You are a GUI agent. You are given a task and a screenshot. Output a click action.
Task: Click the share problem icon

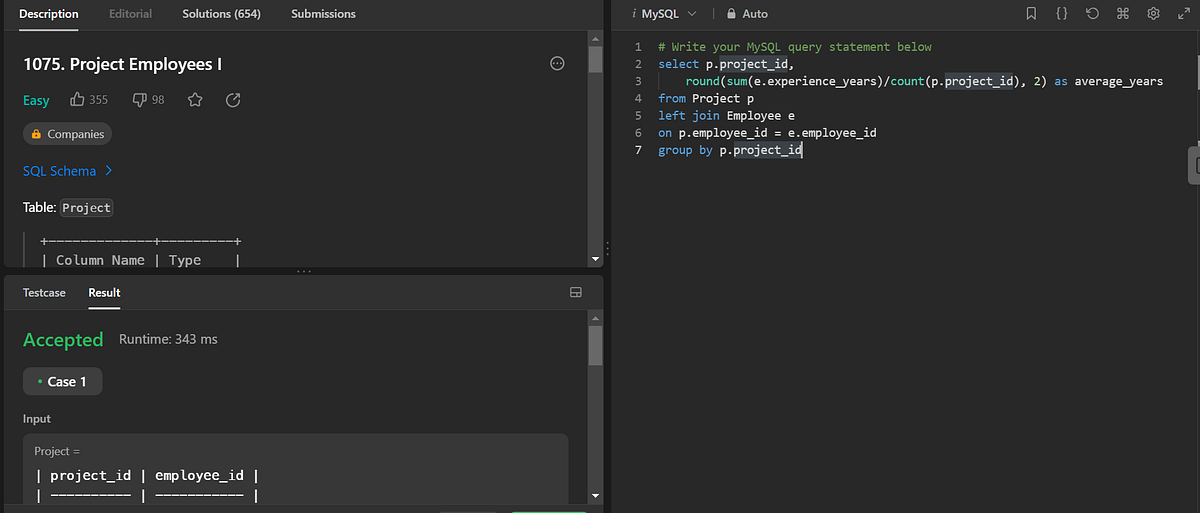[233, 100]
